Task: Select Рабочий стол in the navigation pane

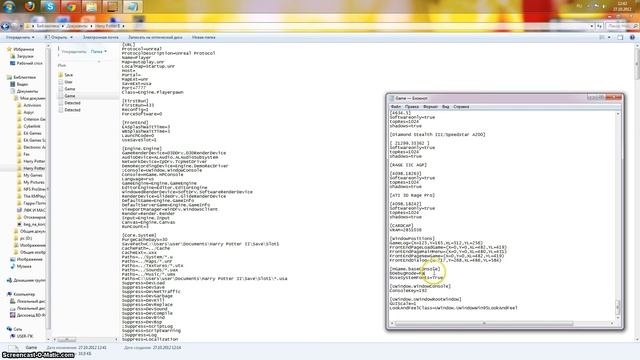Action: [x=26, y=63]
